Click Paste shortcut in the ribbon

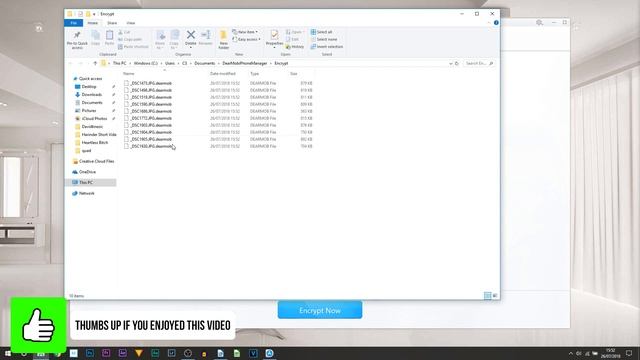pos(133,47)
